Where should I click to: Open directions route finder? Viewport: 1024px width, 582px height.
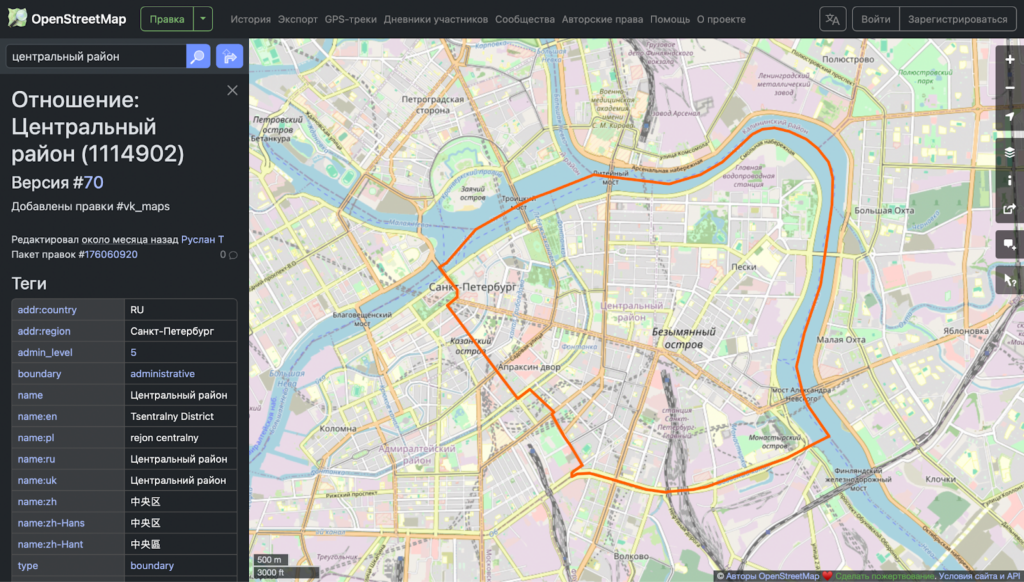(x=229, y=57)
